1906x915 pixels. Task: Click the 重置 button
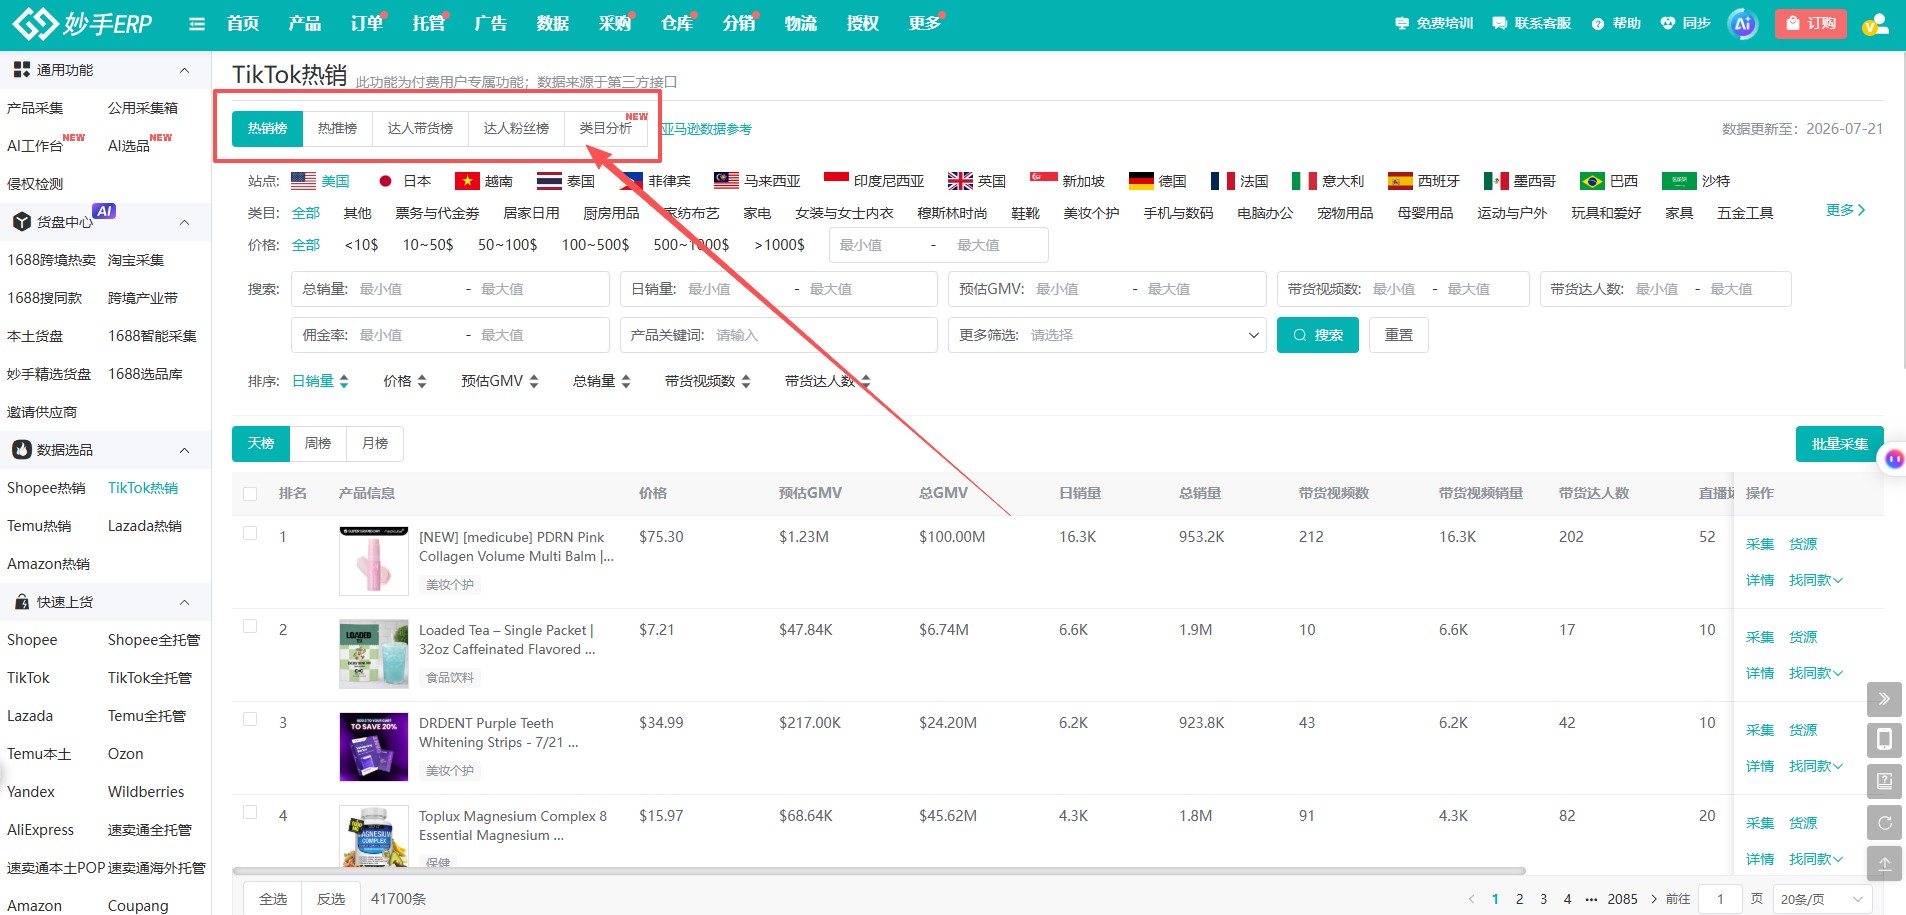[x=1399, y=335]
